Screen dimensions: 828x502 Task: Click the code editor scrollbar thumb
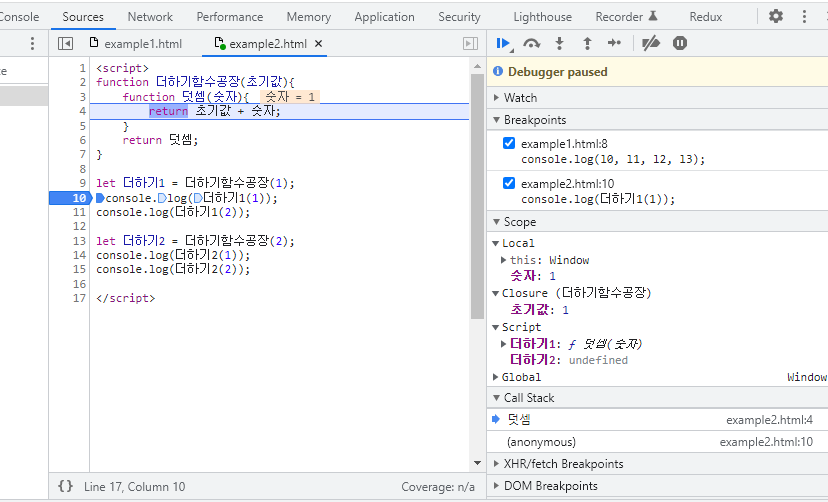coord(477,196)
